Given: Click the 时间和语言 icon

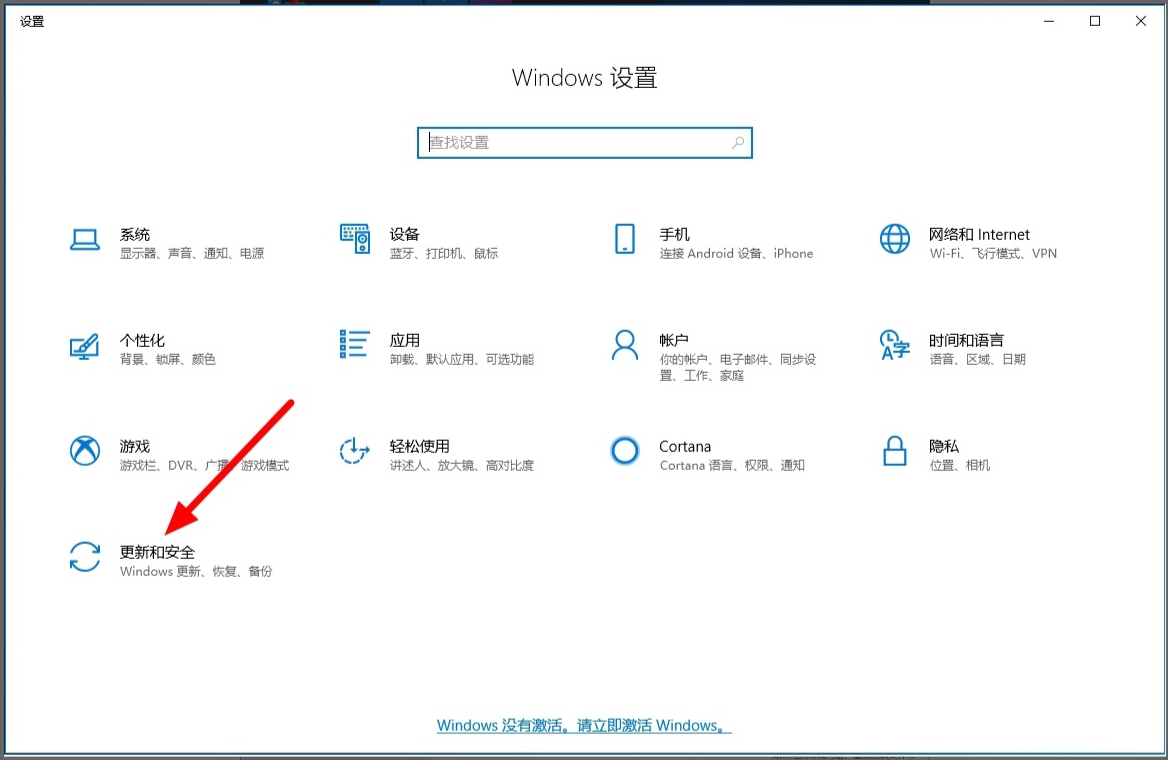Looking at the screenshot, I should tap(893, 346).
